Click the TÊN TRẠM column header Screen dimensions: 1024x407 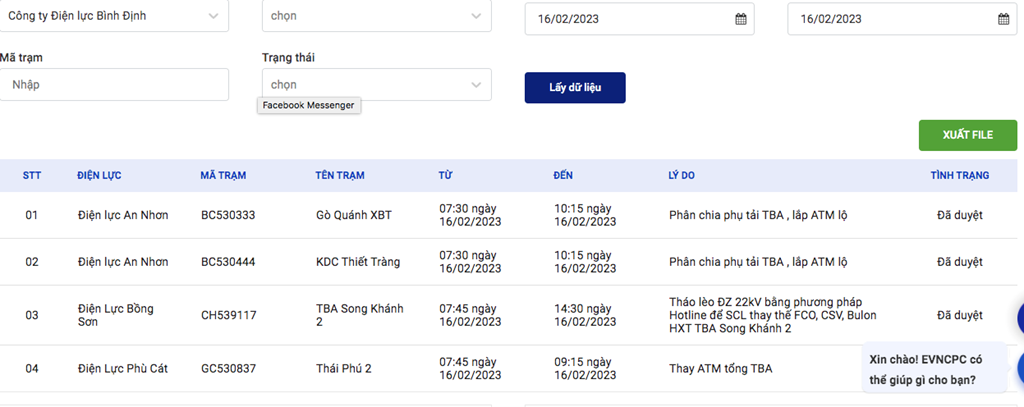click(340, 176)
